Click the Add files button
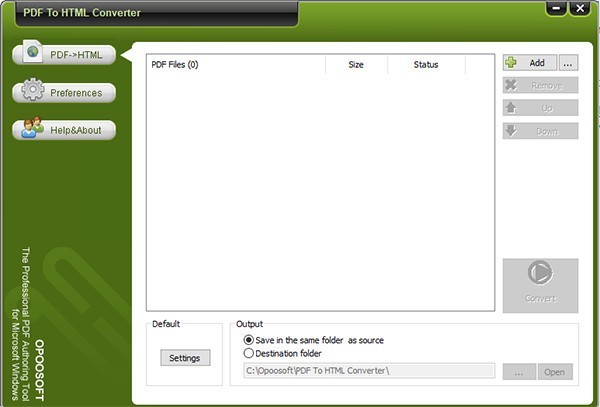Image resolution: width=600 pixels, height=407 pixels. pos(530,63)
